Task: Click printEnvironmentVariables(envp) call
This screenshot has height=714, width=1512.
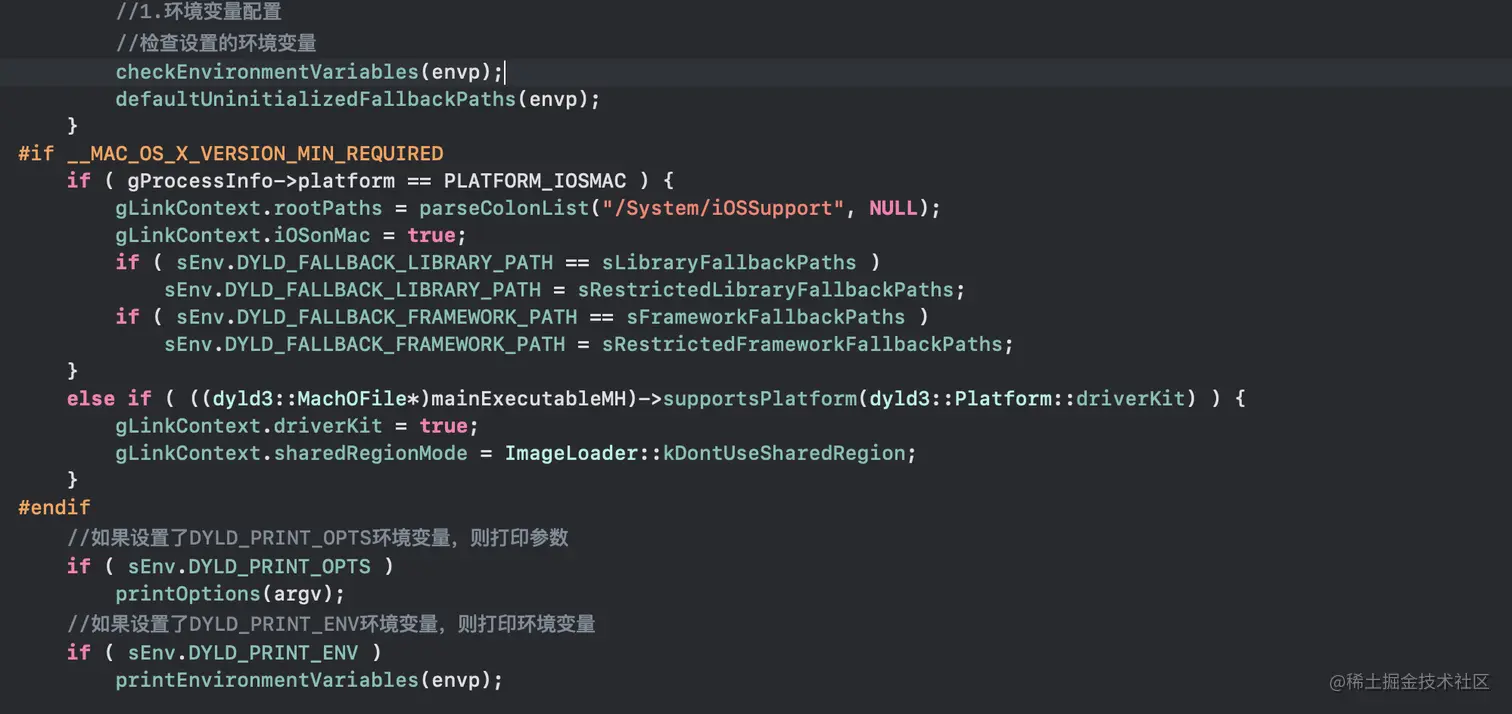Action: tap(309, 680)
